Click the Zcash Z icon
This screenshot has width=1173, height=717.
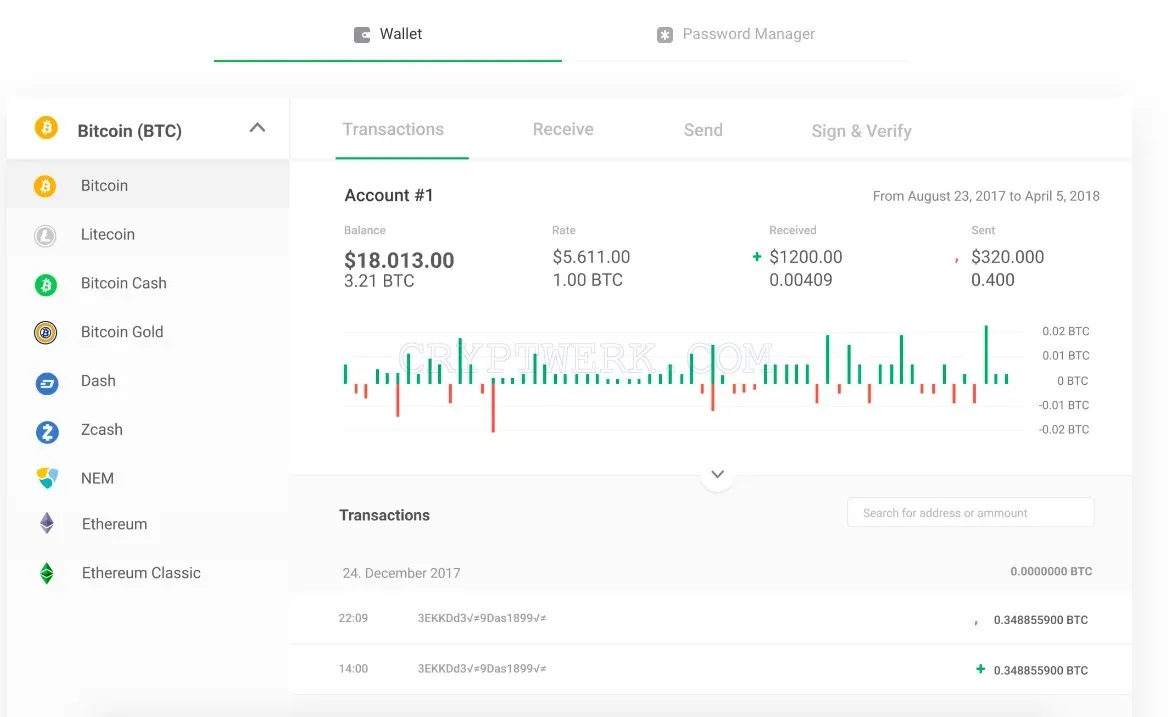pos(47,432)
